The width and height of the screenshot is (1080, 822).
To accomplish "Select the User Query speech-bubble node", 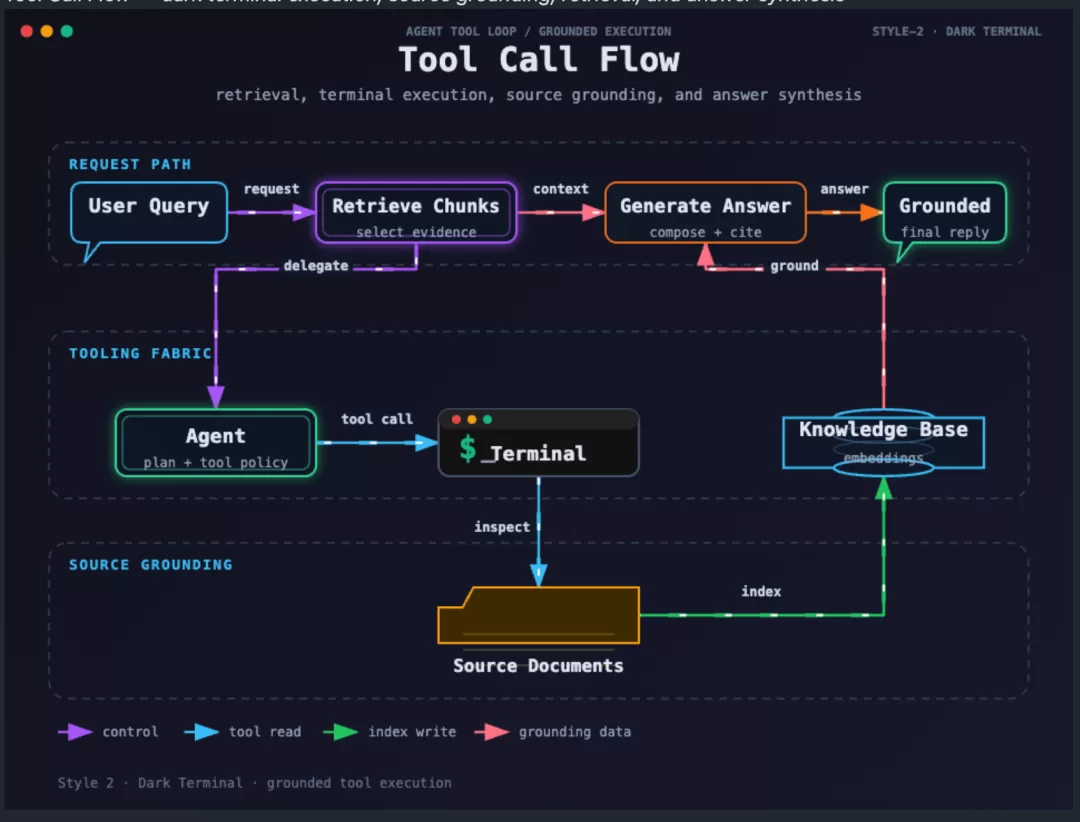I will [x=149, y=213].
